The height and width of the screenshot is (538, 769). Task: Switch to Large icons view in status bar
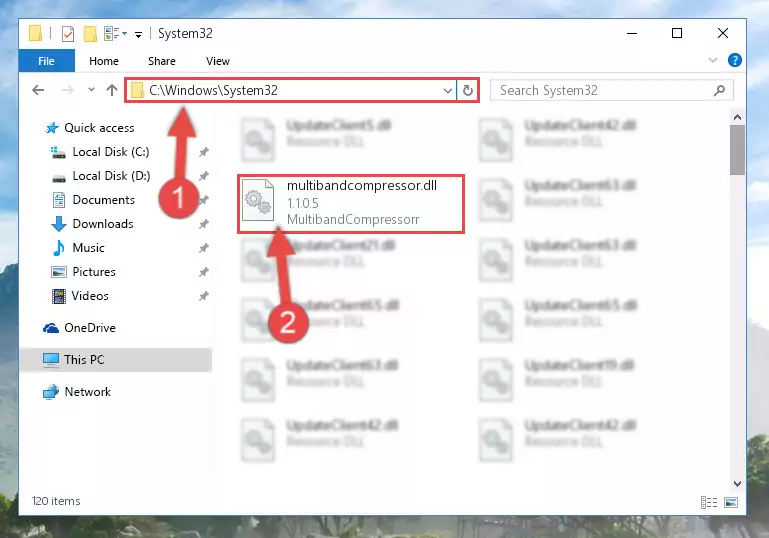coord(731,502)
